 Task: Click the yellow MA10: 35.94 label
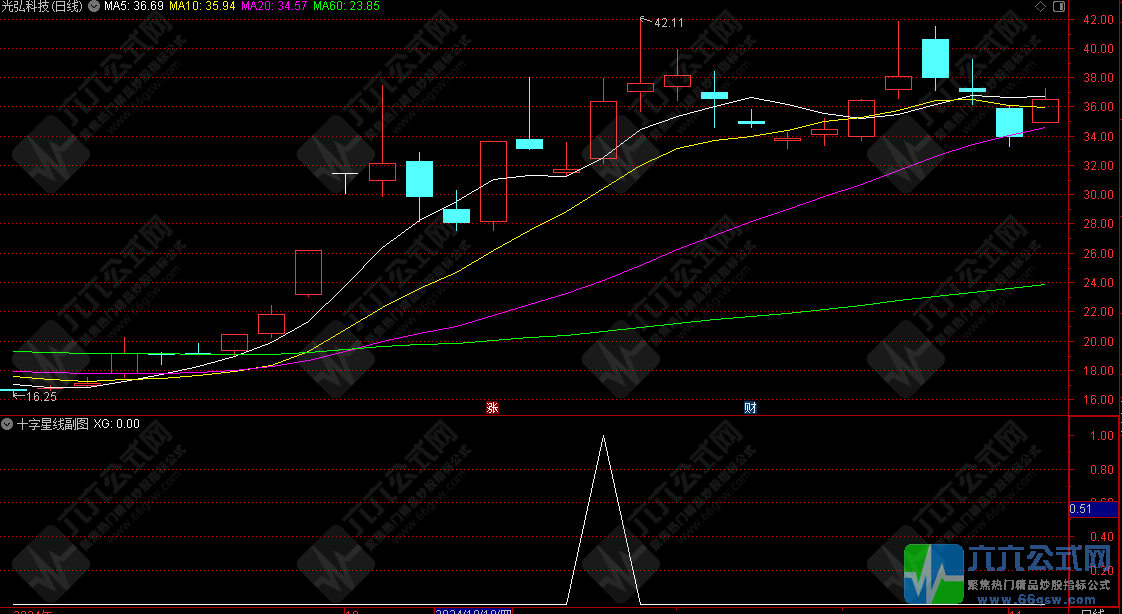pos(203,6)
